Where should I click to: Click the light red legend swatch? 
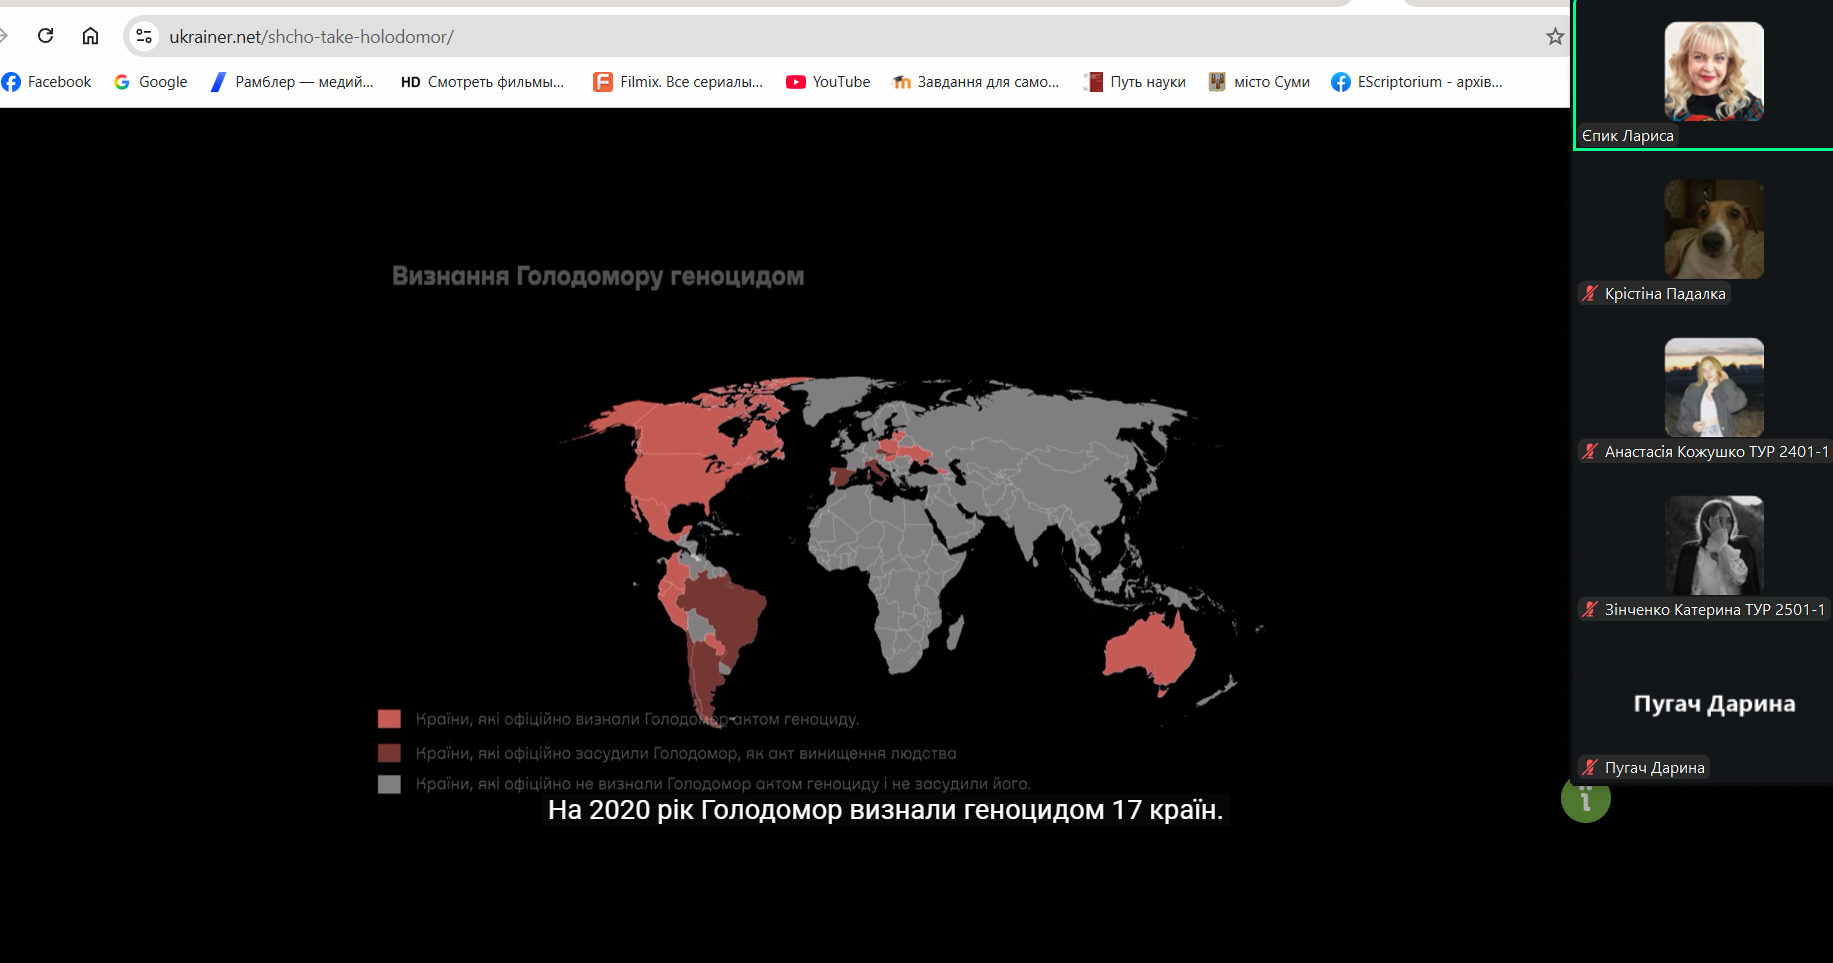click(389, 719)
